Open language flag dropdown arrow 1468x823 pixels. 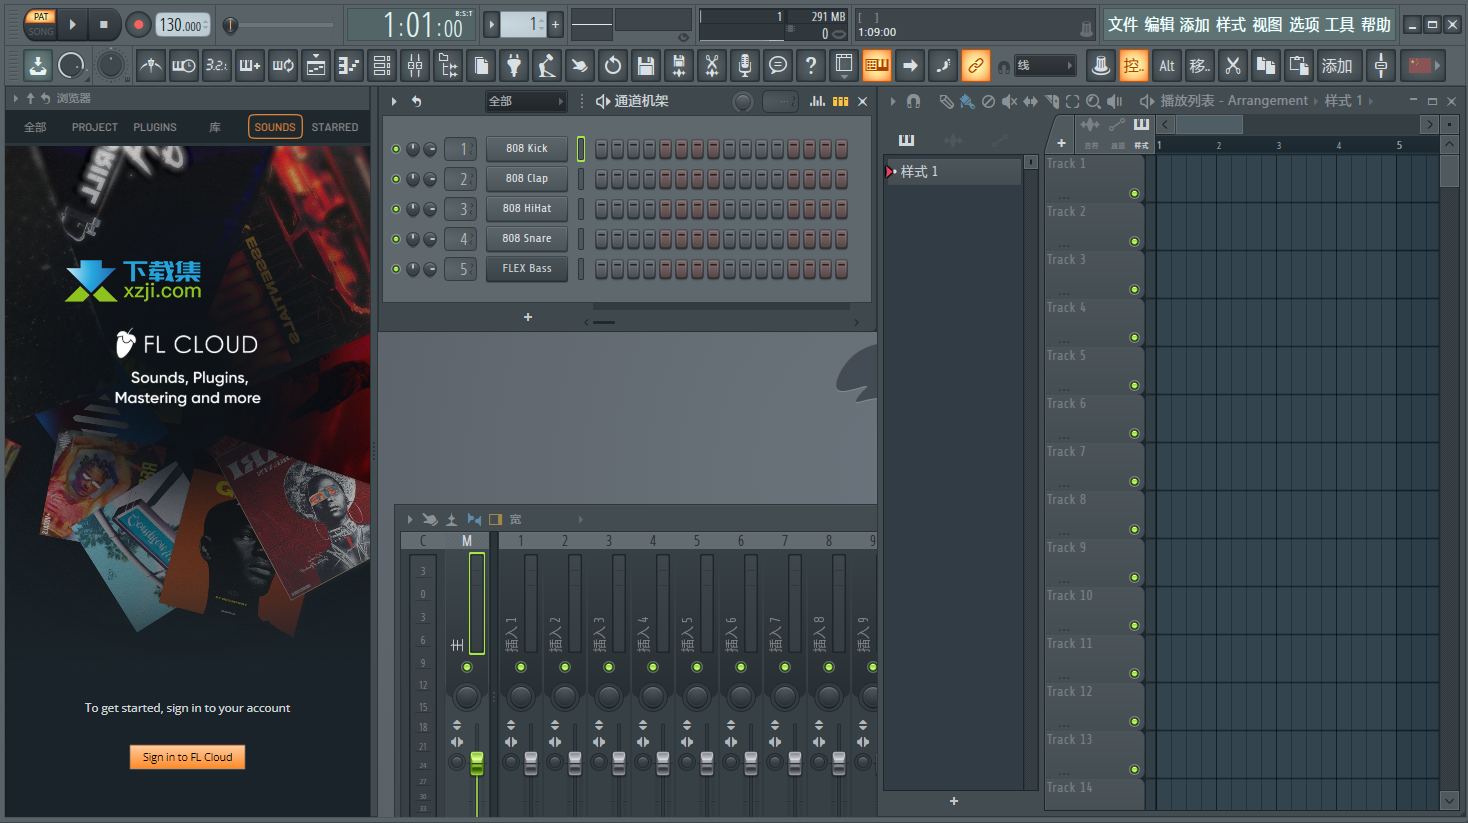(x=1438, y=66)
